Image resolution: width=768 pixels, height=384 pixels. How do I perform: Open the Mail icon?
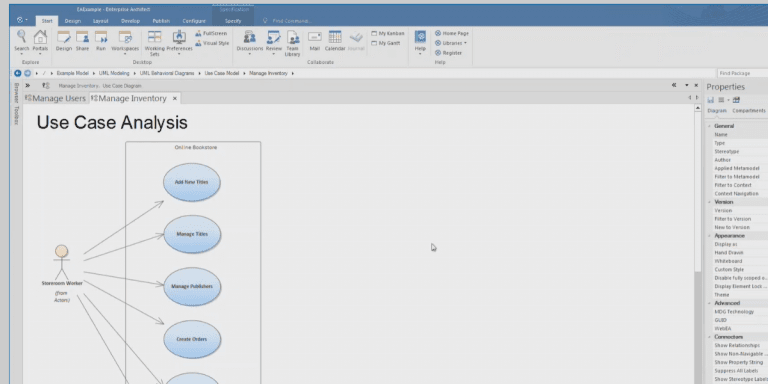coord(314,41)
